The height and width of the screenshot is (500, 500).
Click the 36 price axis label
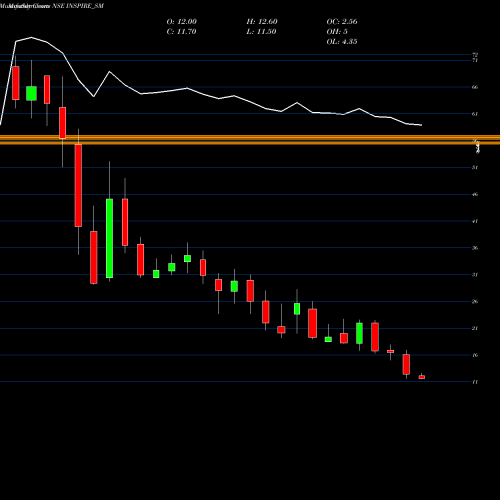tap(475, 248)
